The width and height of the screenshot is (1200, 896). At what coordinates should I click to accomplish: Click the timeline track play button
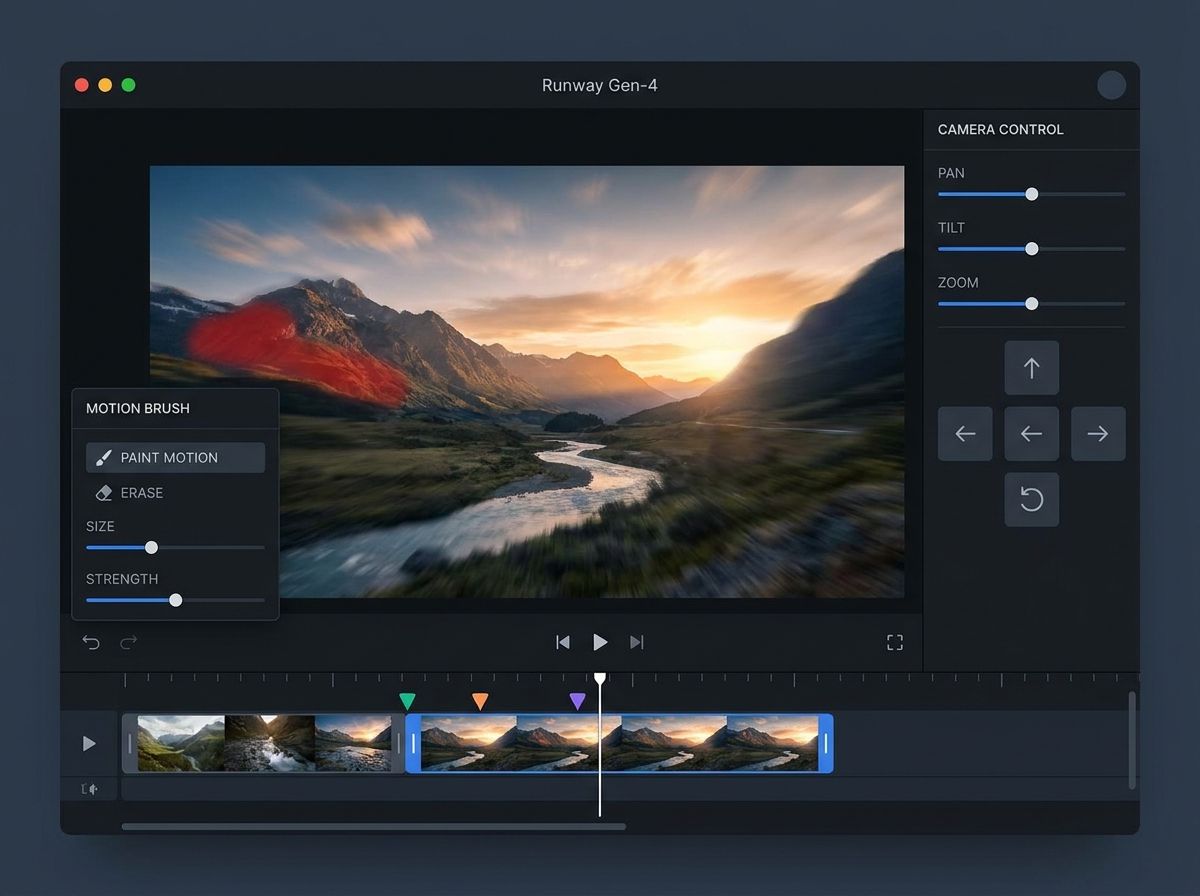pyautogui.click(x=89, y=743)
